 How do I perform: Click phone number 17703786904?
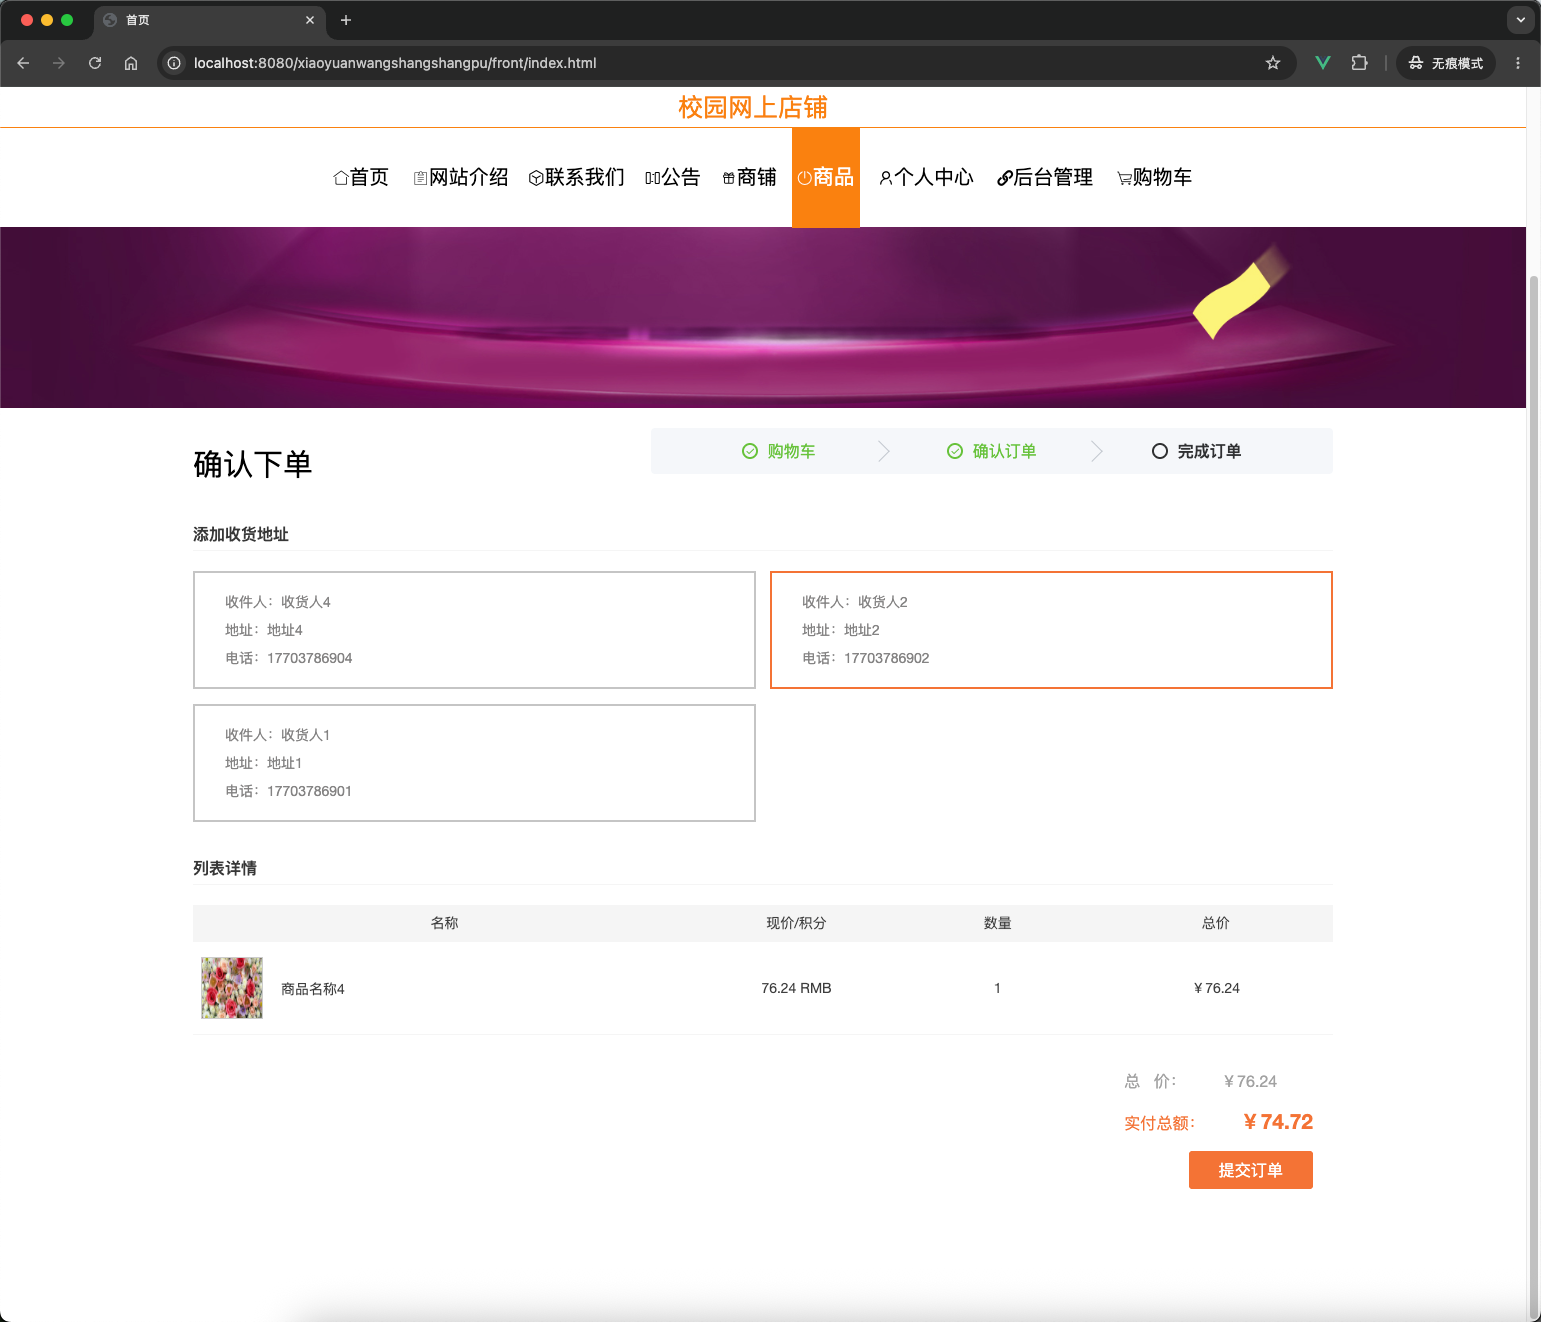tap(309, 658)
